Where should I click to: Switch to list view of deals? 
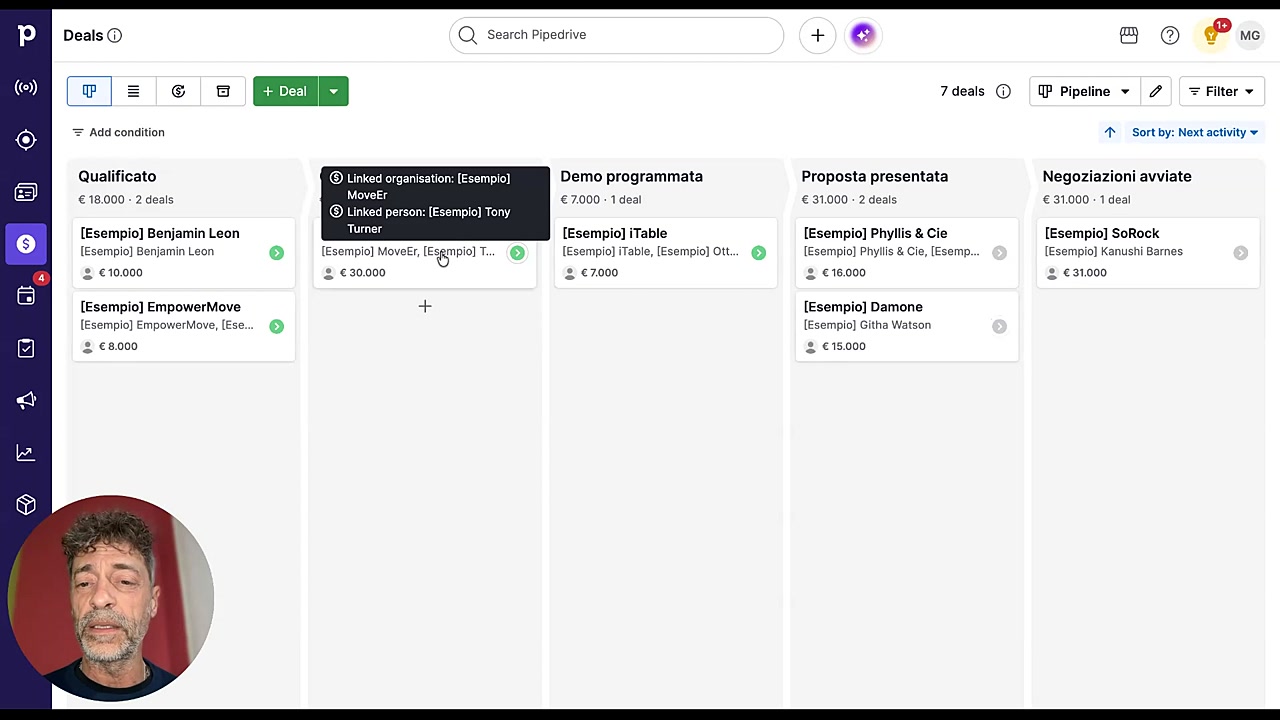(133, 91)
